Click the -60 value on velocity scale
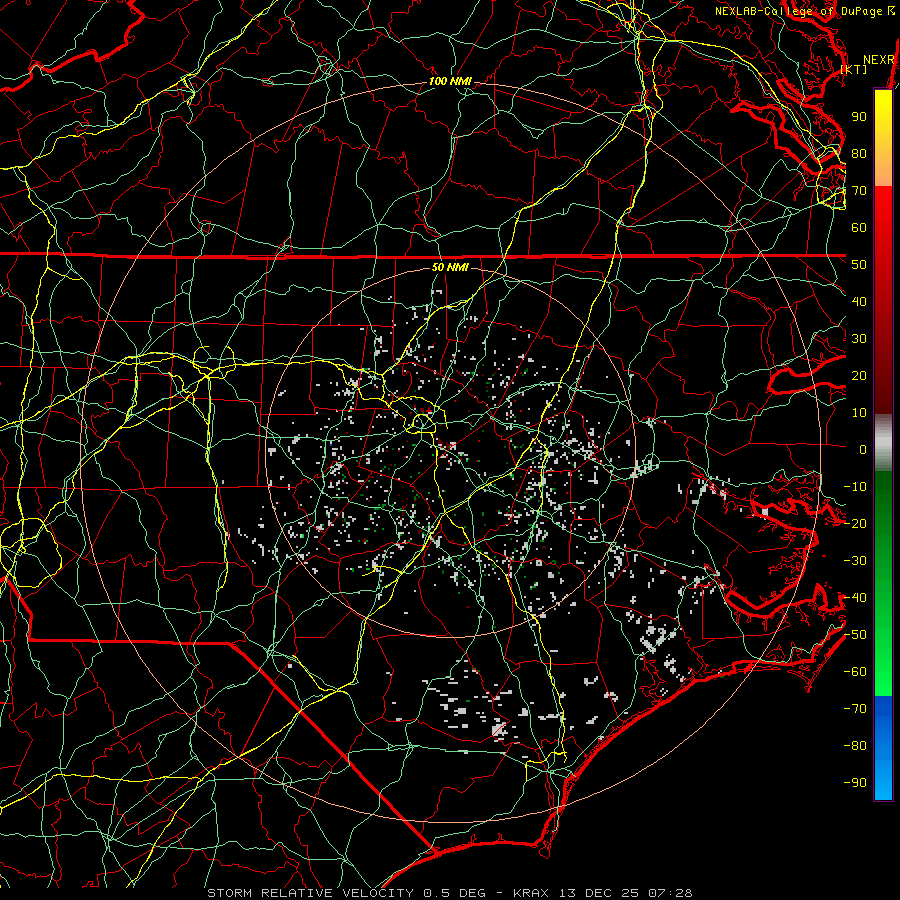The image size is (900, 900). 855,672
